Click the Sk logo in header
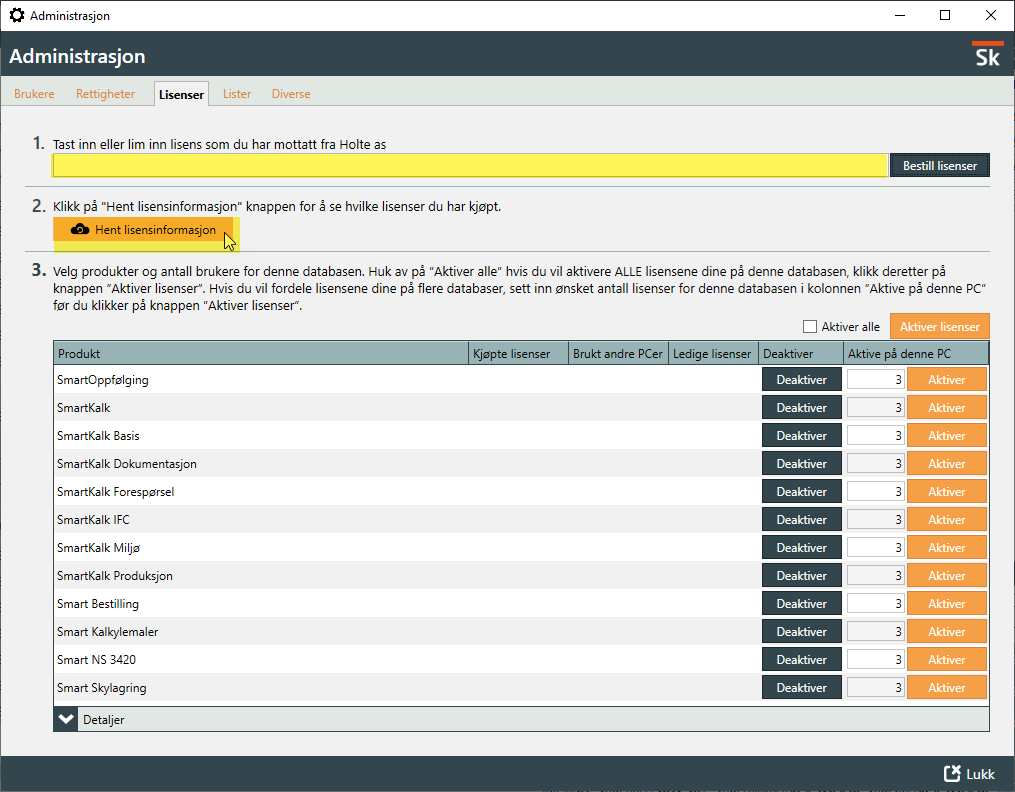 (987, 56)
